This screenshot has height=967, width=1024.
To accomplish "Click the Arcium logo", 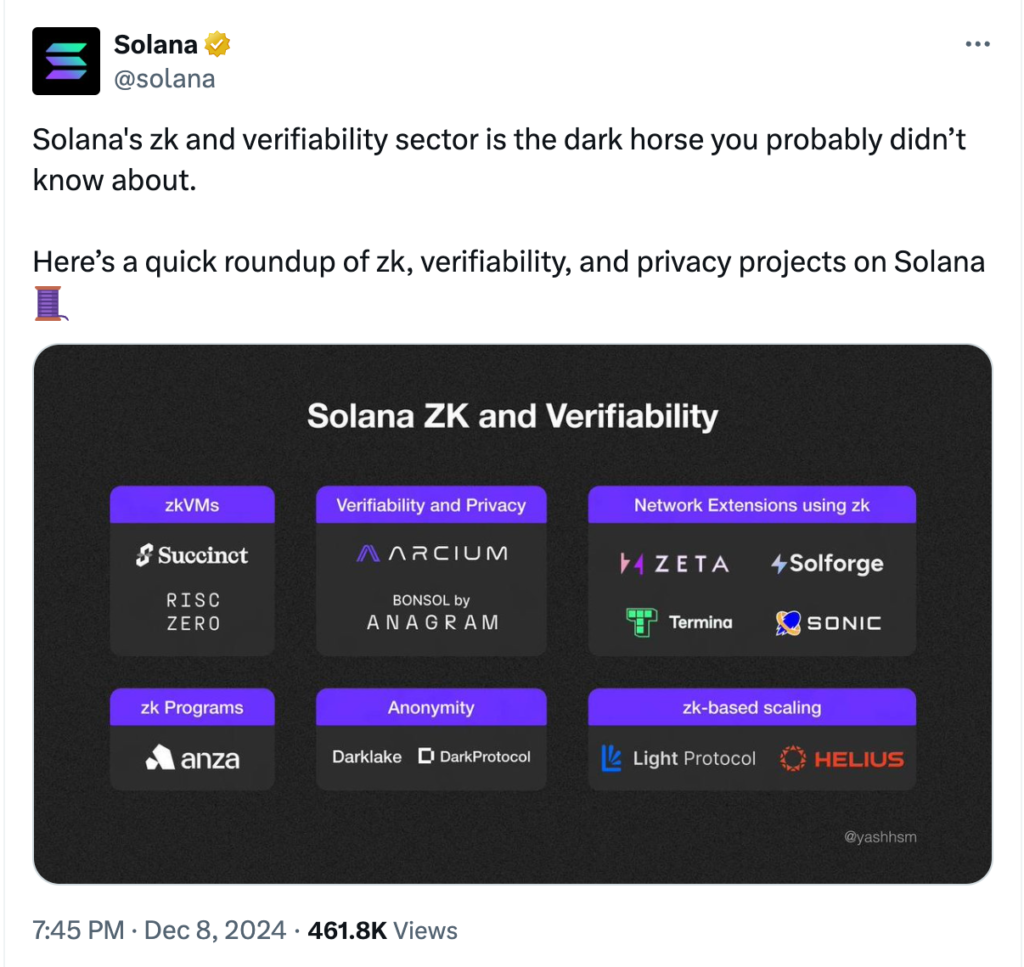I will point(431,553).
